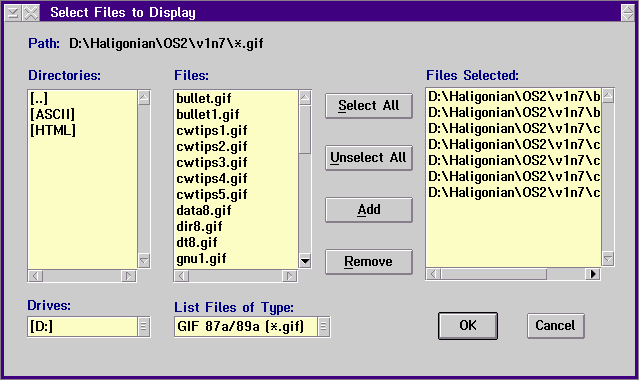Screen dimensions: 639x380
Task: Click down arrow of Files Selected scrollbar
Action: coord(608,258)
